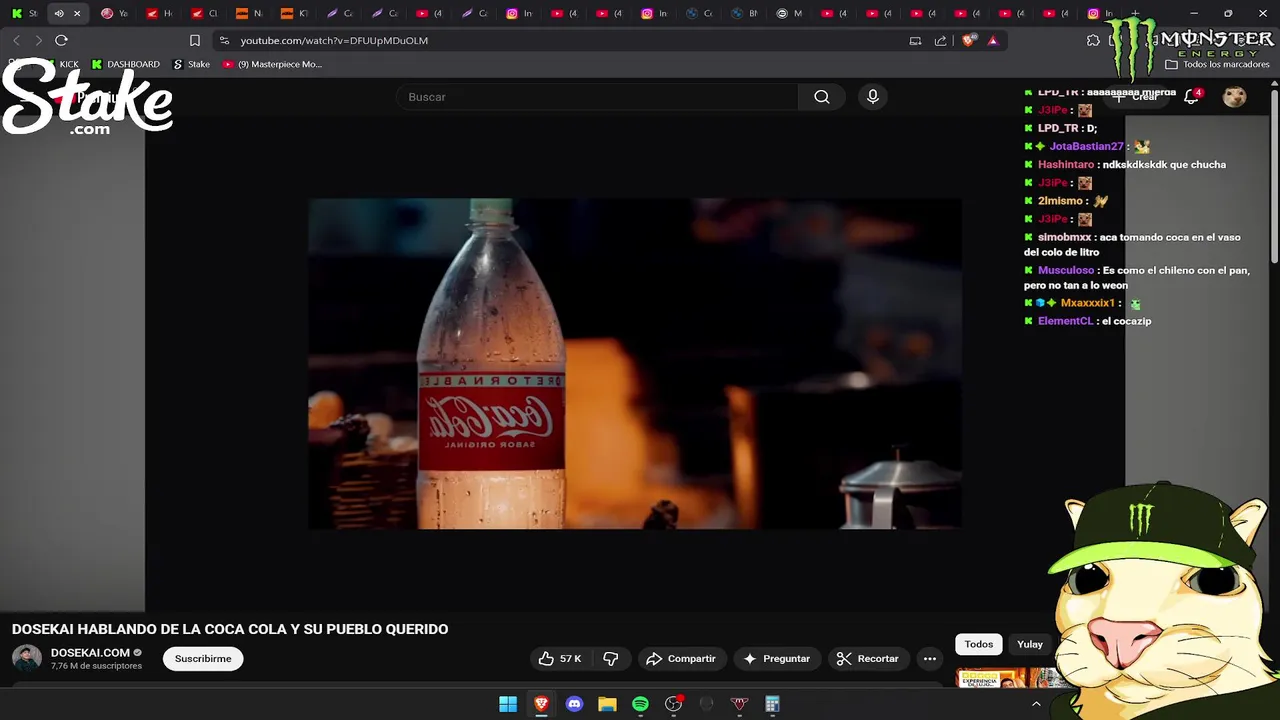This screenshot has height=720, width=1280.
Task: Start voice search with microphone icon
Action: coord(873,97)
